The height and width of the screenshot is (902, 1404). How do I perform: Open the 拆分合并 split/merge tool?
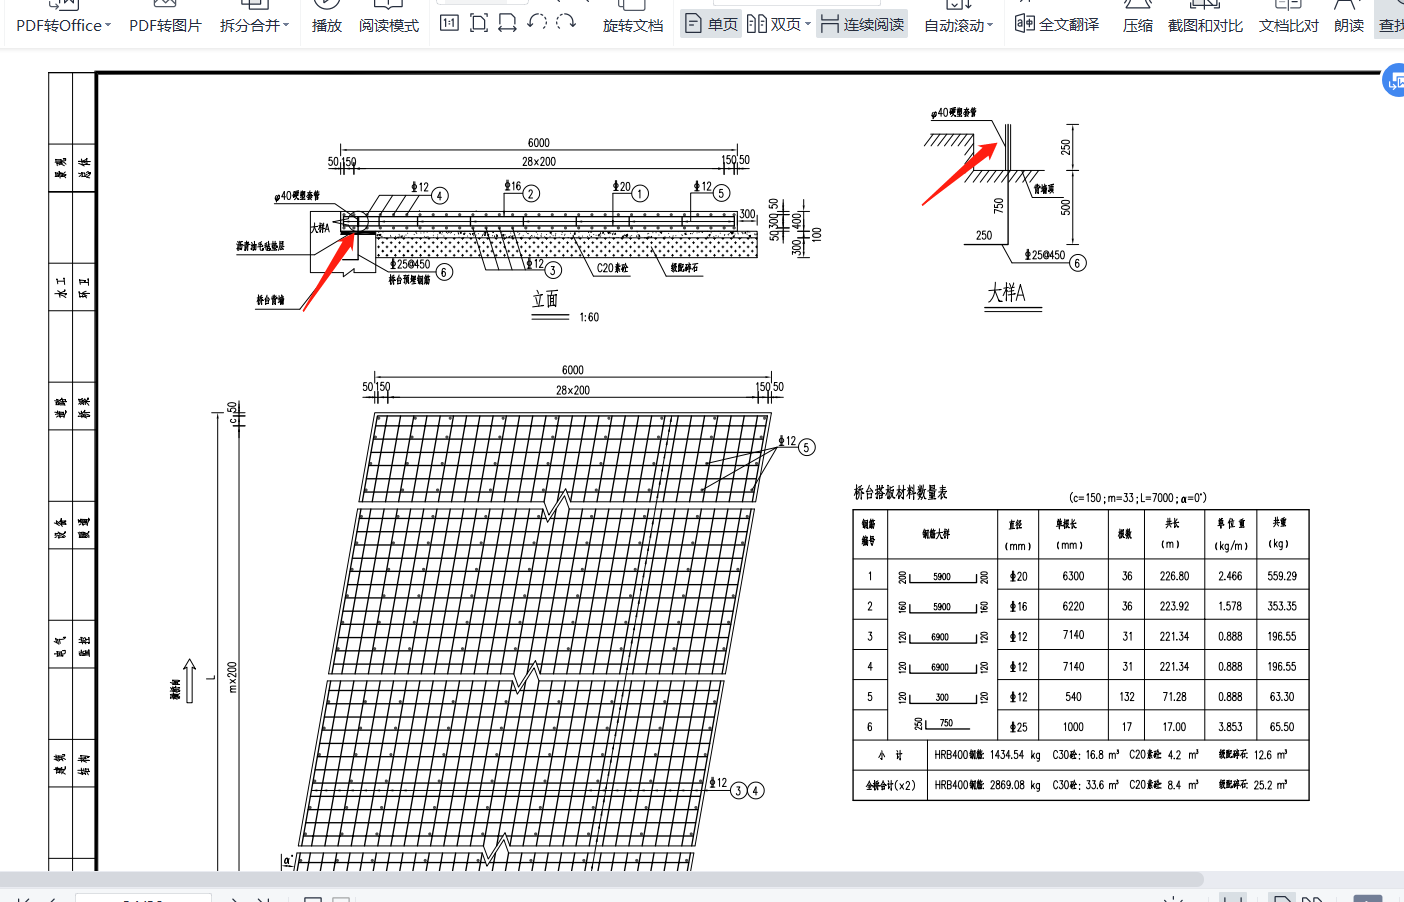click(249, 25)
